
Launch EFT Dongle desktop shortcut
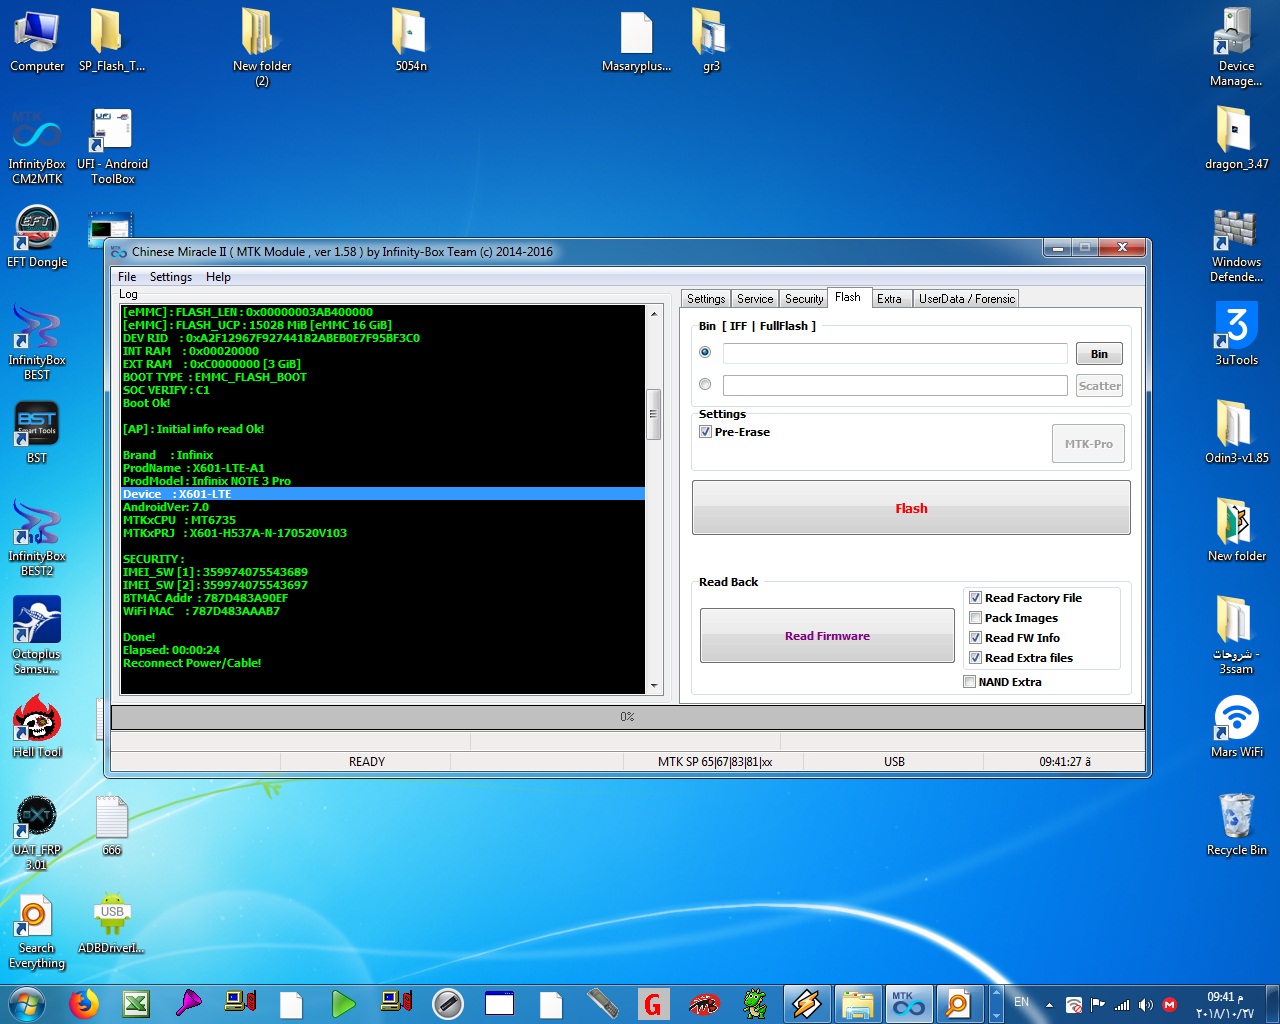(x=37, y=237)
